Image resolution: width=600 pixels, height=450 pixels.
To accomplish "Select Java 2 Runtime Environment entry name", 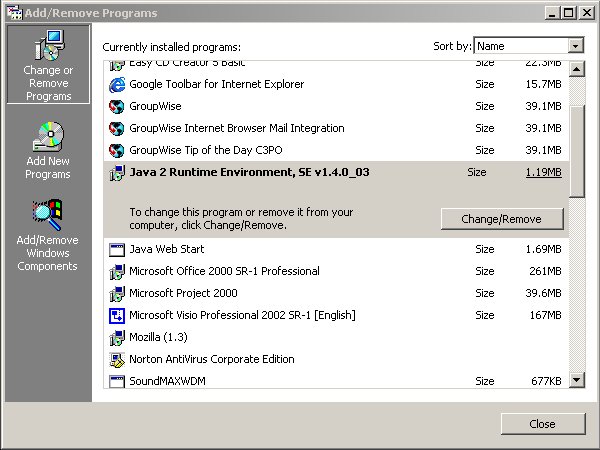I will pos(249,172).
